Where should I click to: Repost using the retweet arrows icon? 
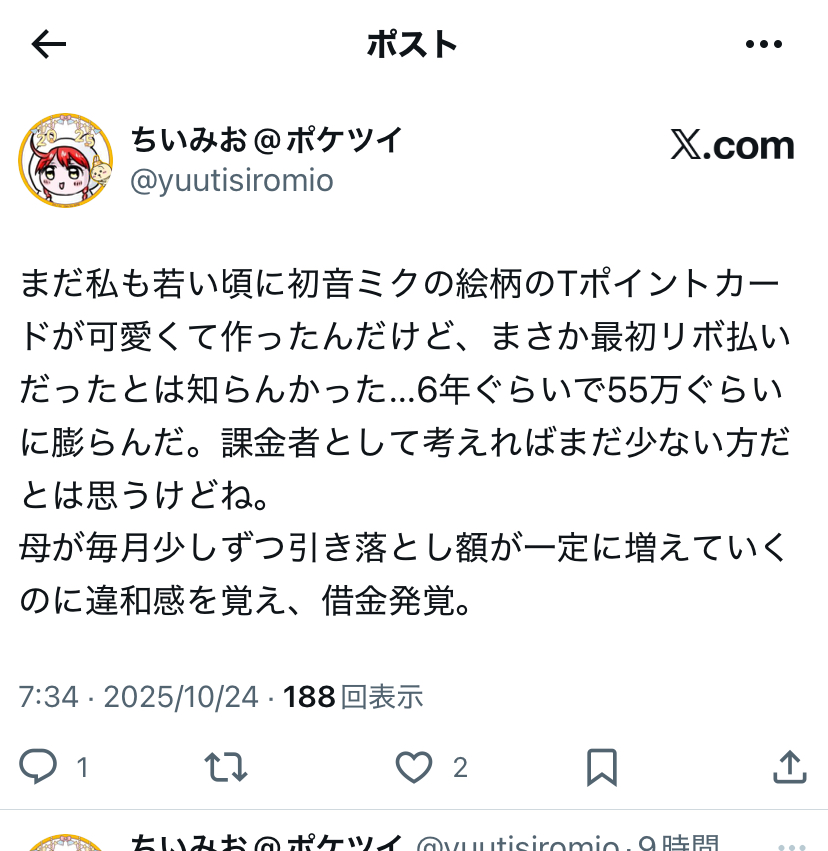click(226, 767)
